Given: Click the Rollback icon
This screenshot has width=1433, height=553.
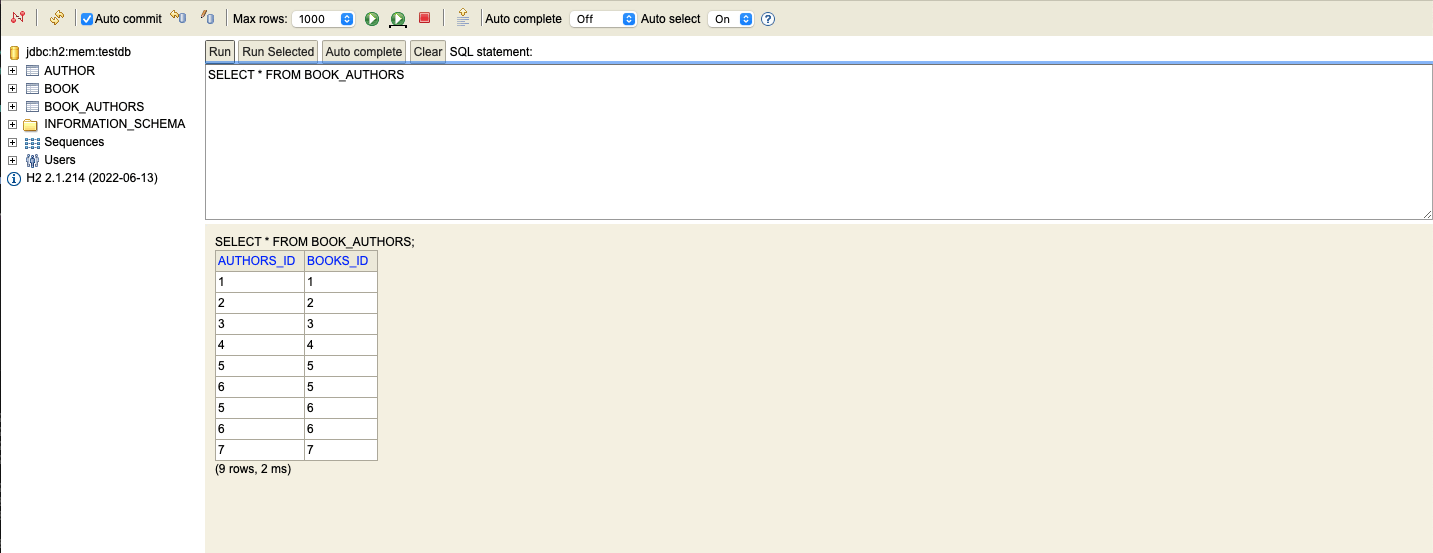Looking at the screenshot, I should click(178, 18).
